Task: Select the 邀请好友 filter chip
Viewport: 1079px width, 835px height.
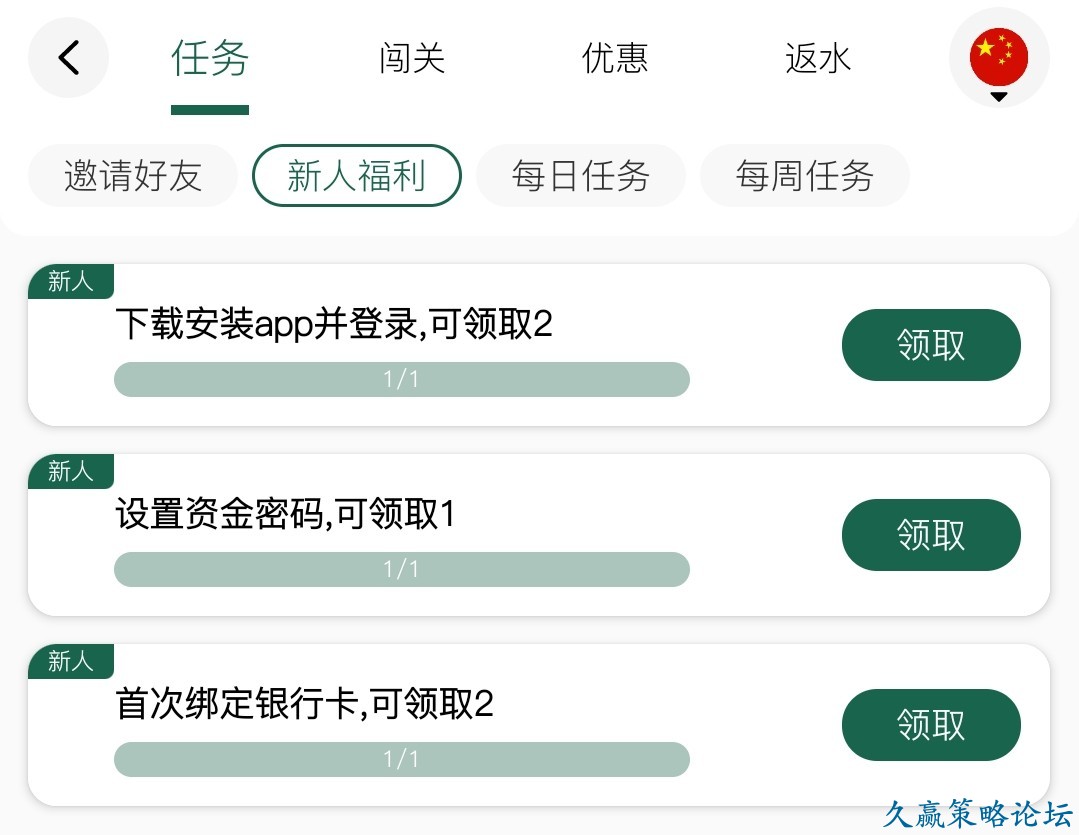Action: (133, 176)
